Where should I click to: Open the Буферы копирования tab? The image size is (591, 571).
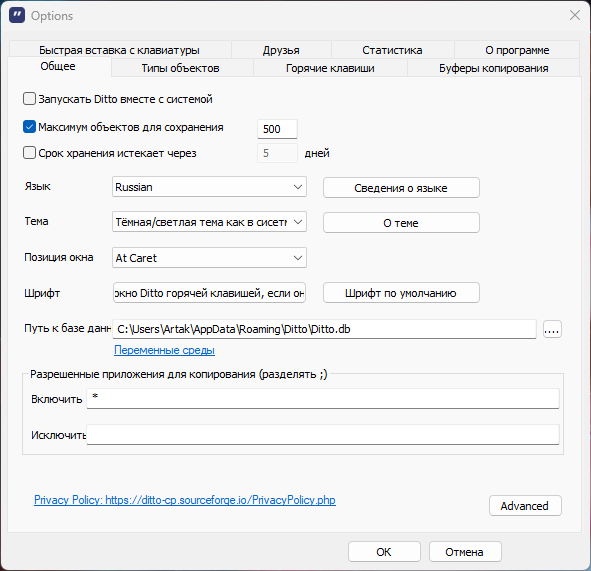493,68
